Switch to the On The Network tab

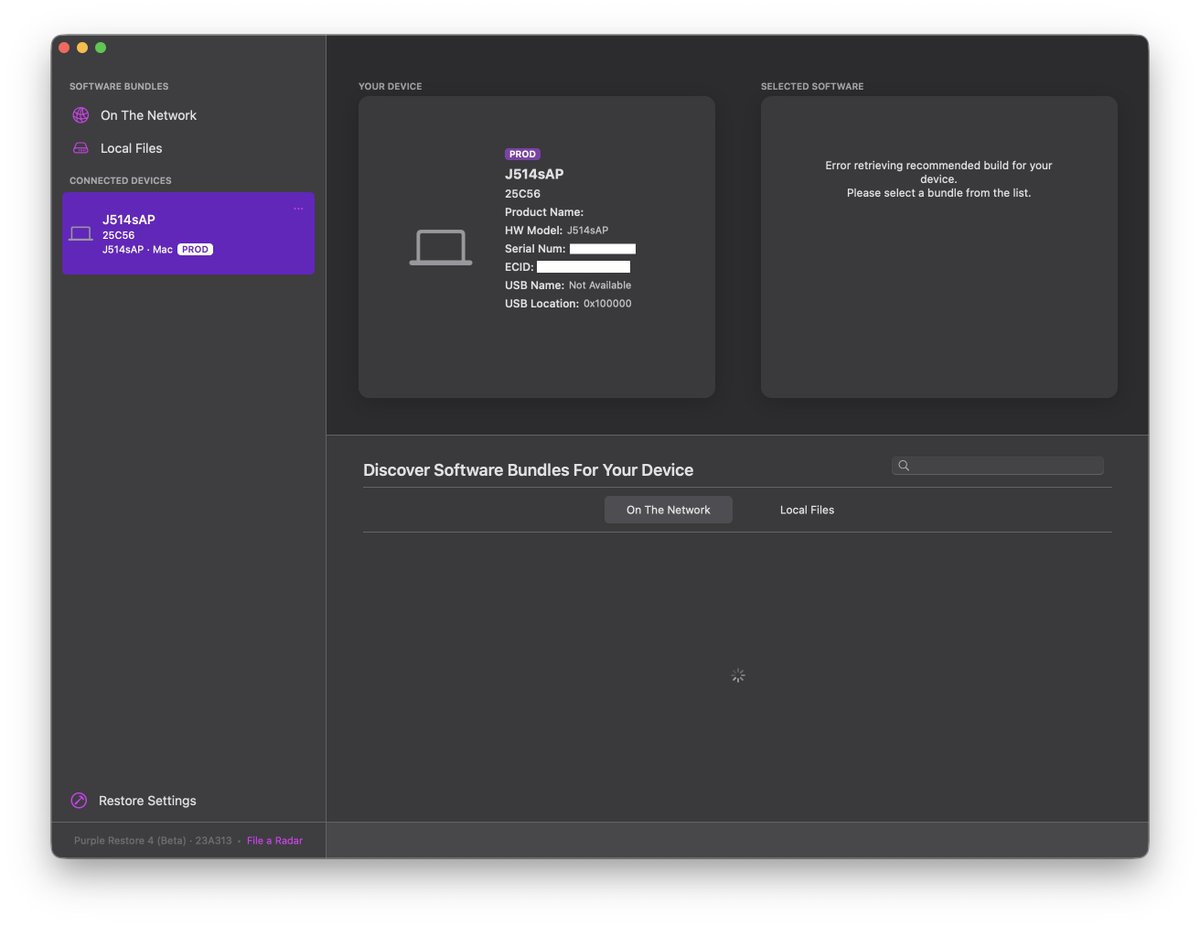(668, 510)
